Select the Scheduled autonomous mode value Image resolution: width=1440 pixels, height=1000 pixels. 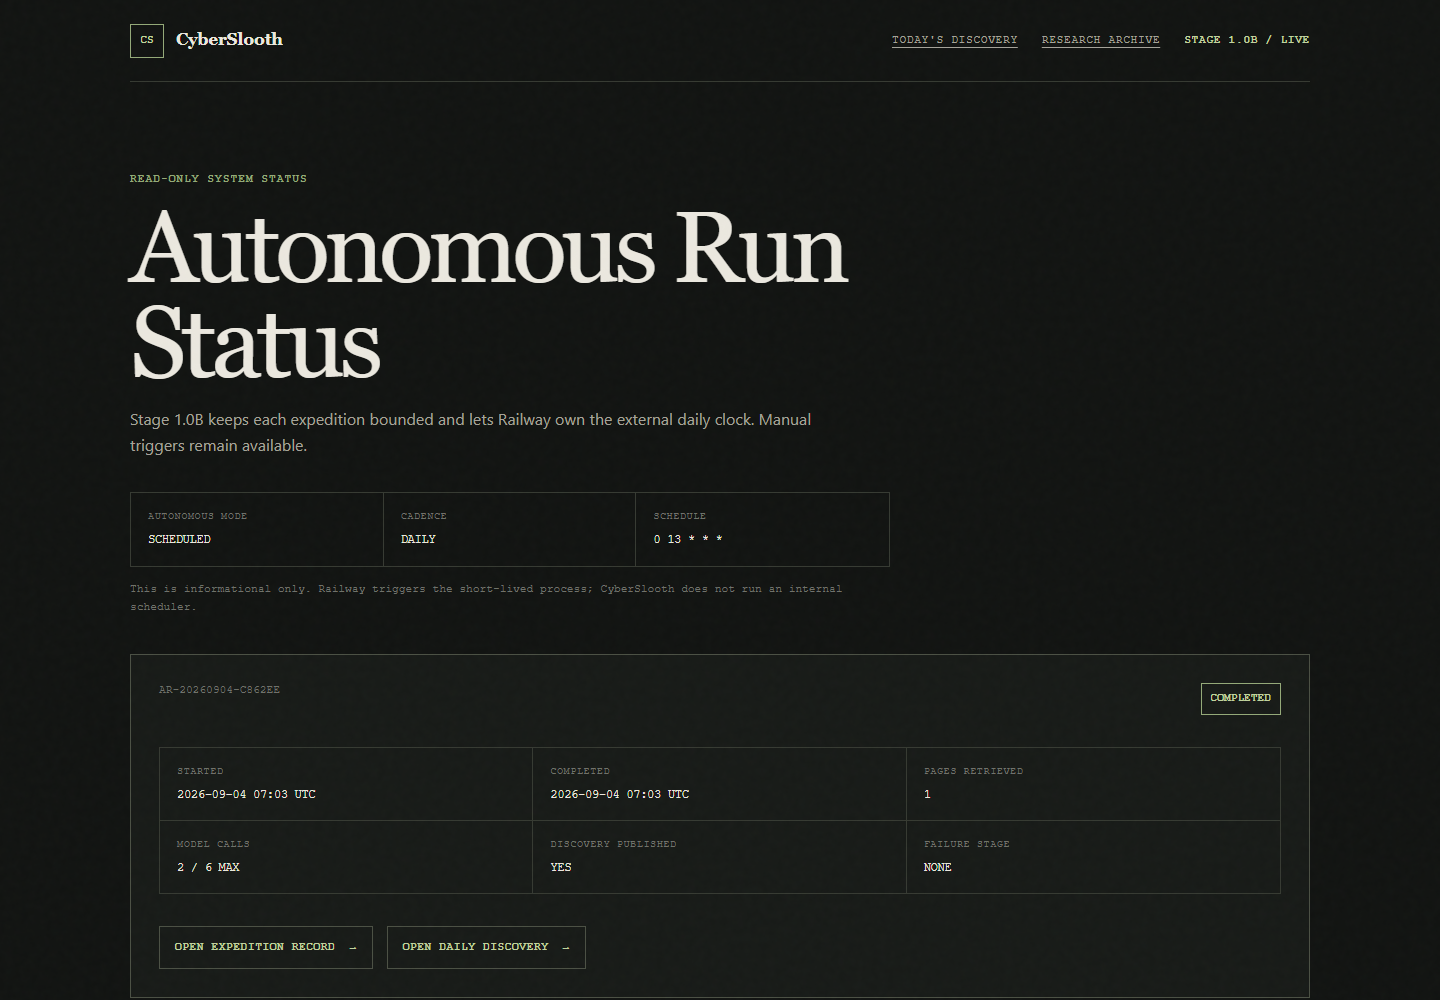click(x=179, y=539)
